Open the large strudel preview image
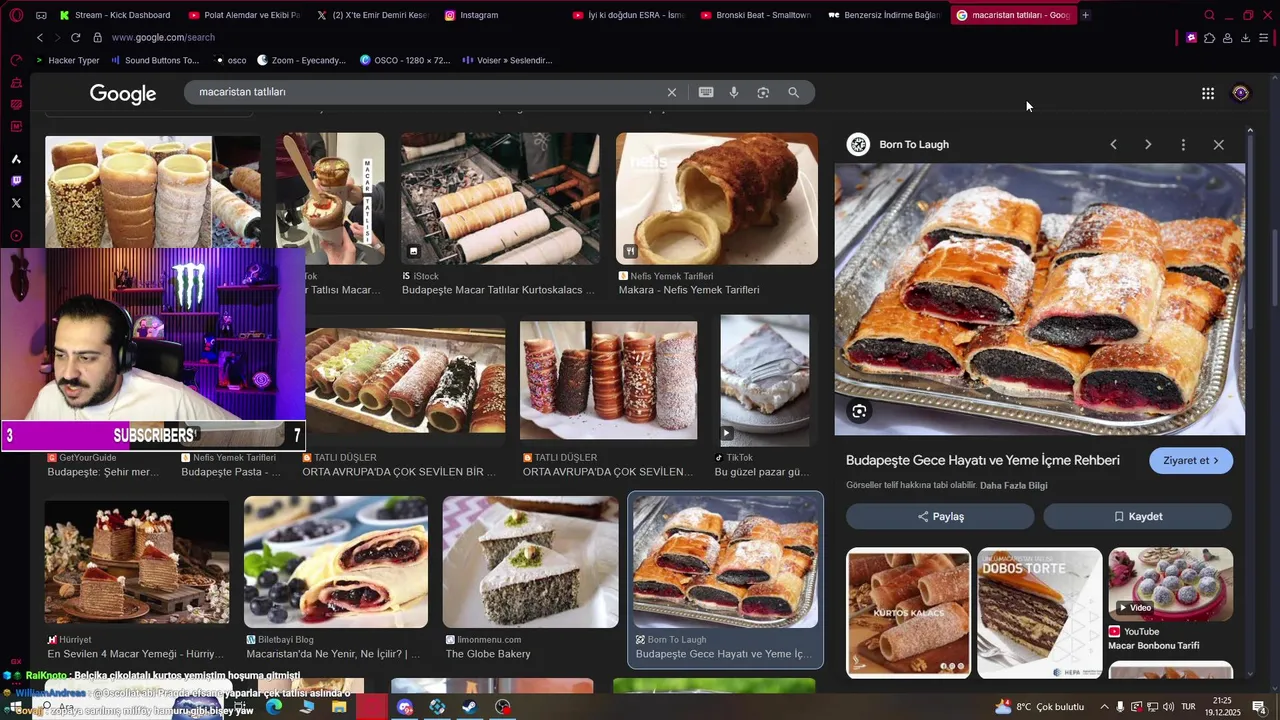Image resolution: width=1280 pixels, height=720 pixels. (1040, 299)
